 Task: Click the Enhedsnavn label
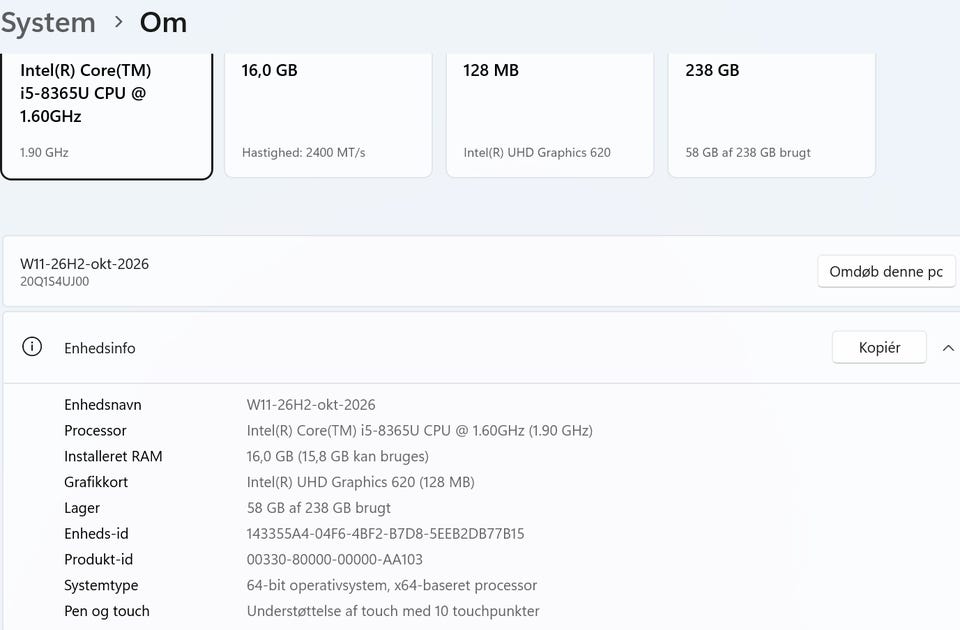(103, 405)
